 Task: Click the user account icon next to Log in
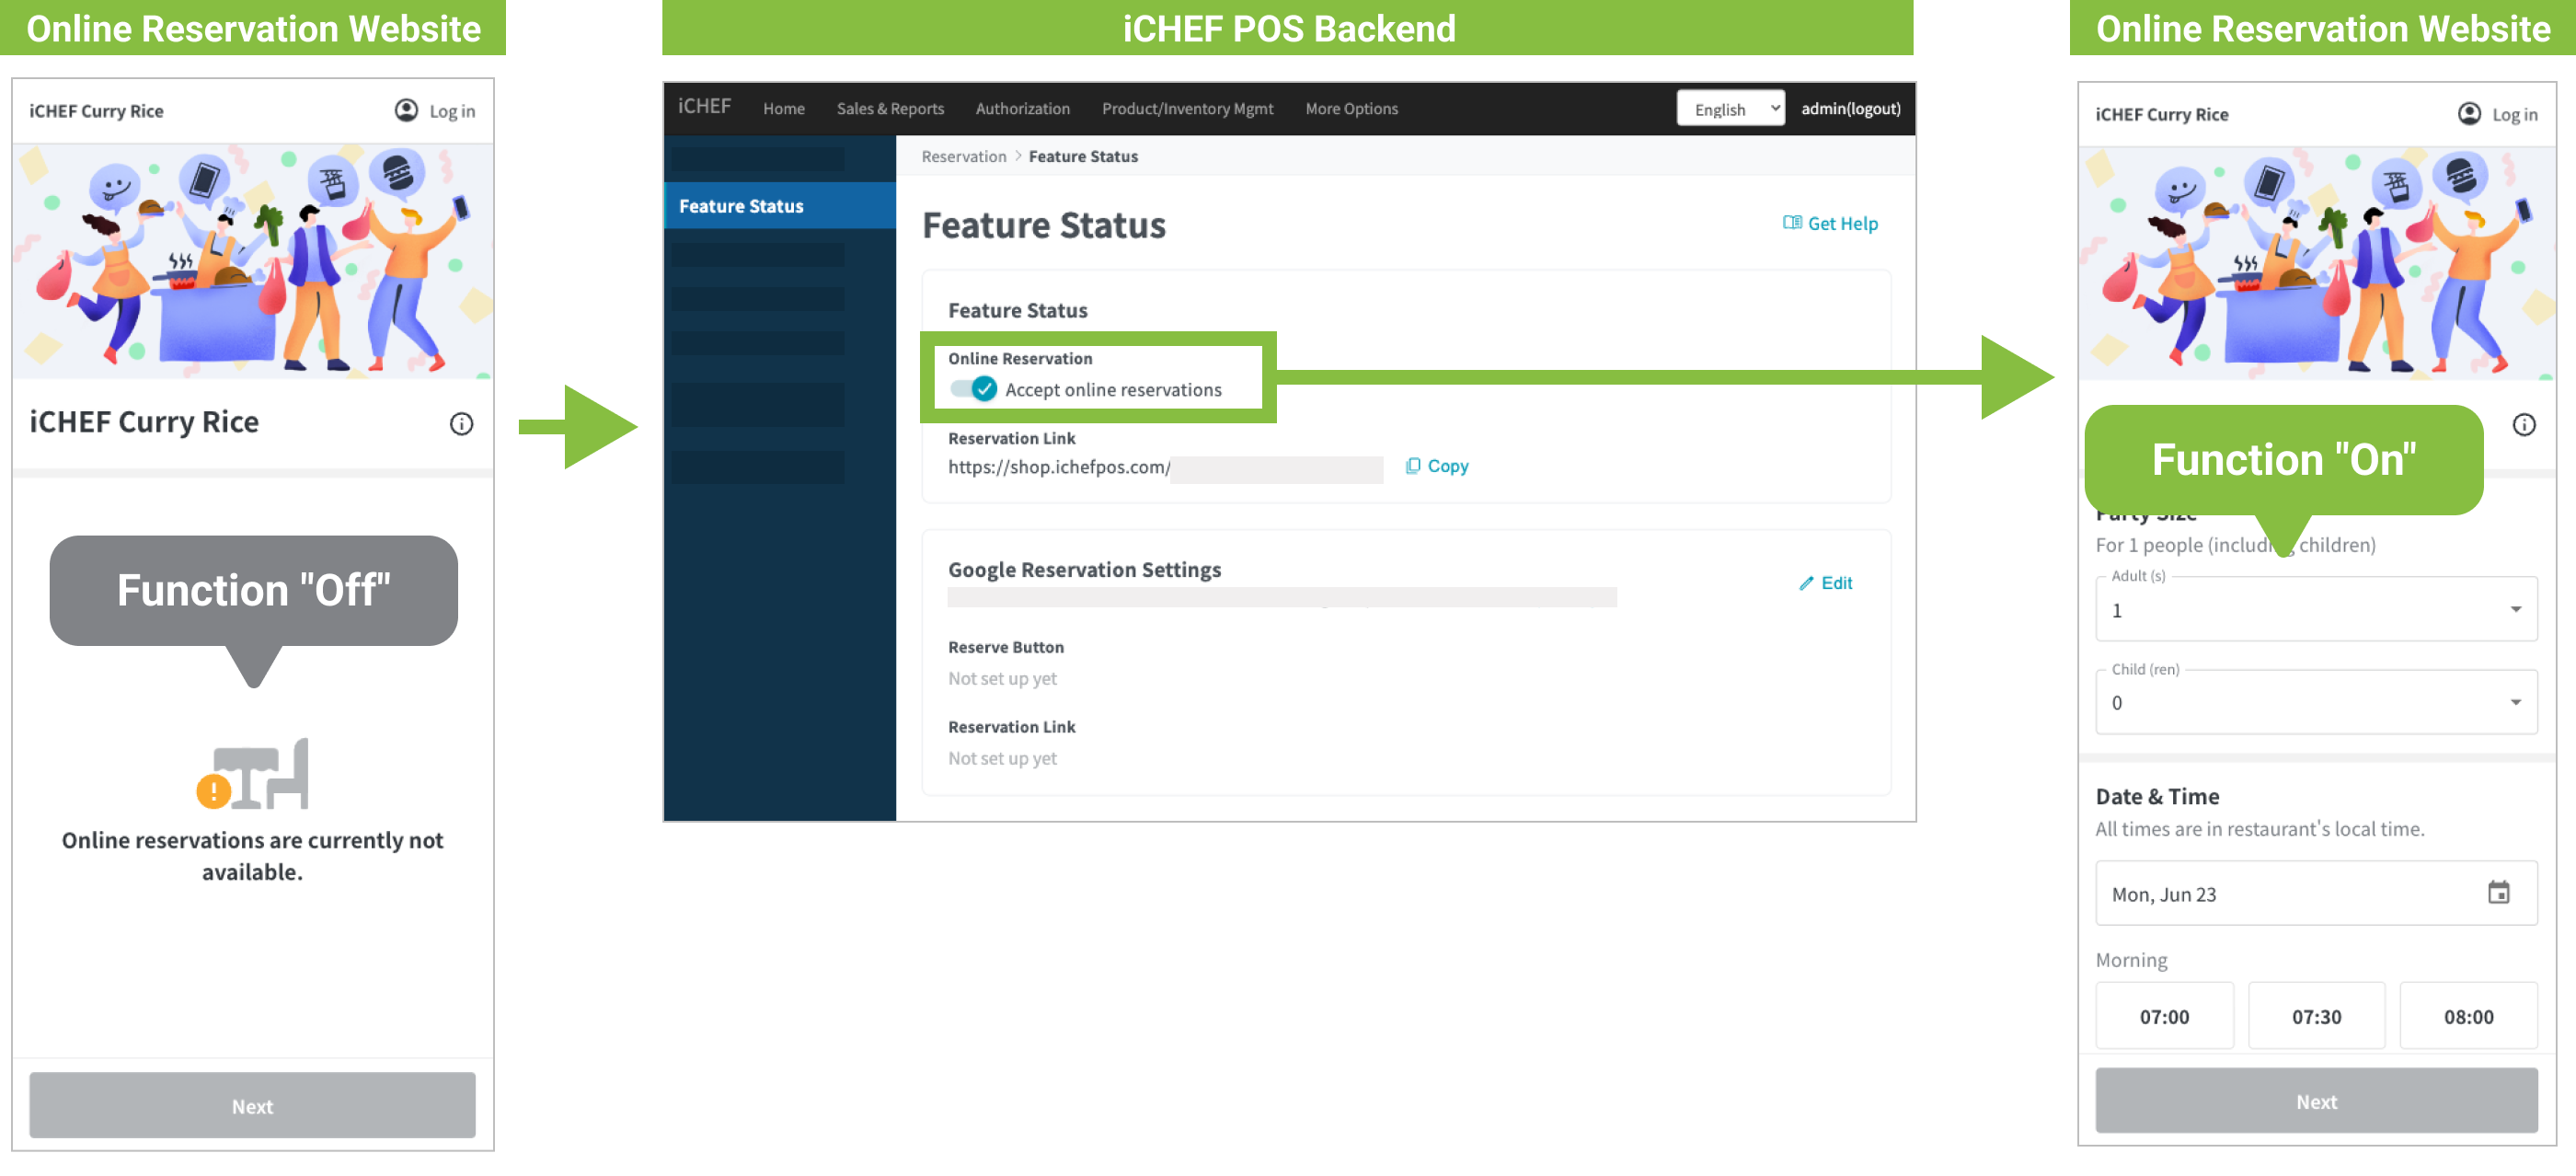tap(406, 110)
